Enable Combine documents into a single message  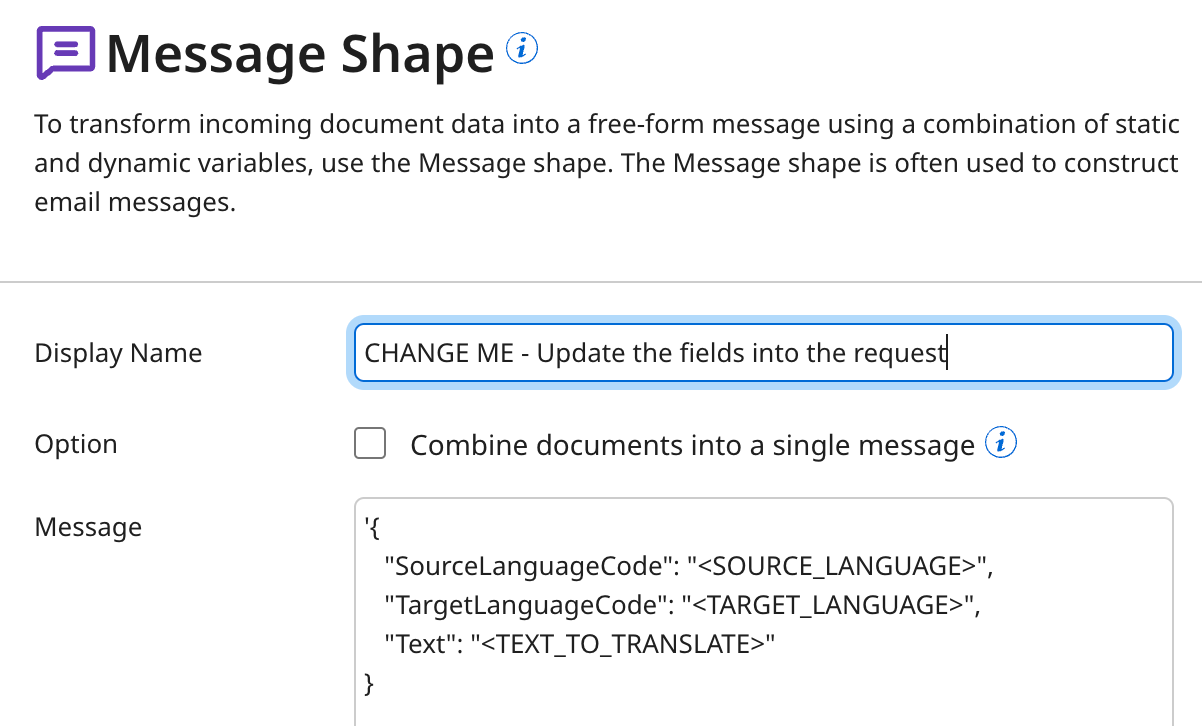pyautogui.click(x=370, y=443)
